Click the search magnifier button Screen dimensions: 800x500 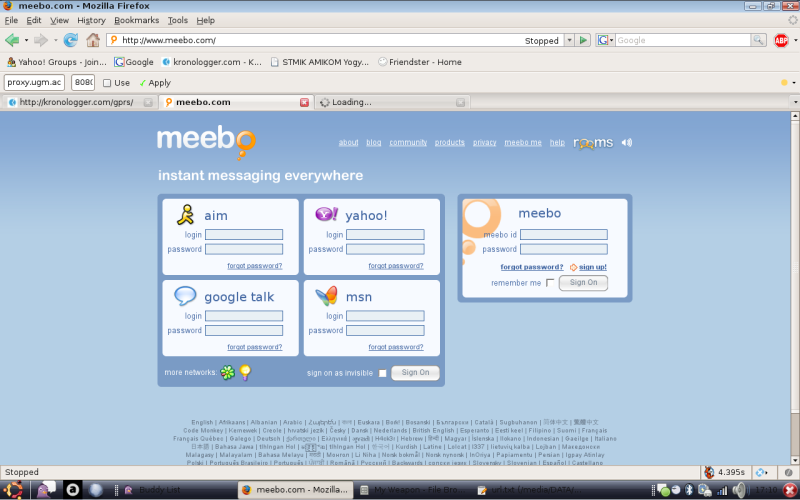point(758,40)
